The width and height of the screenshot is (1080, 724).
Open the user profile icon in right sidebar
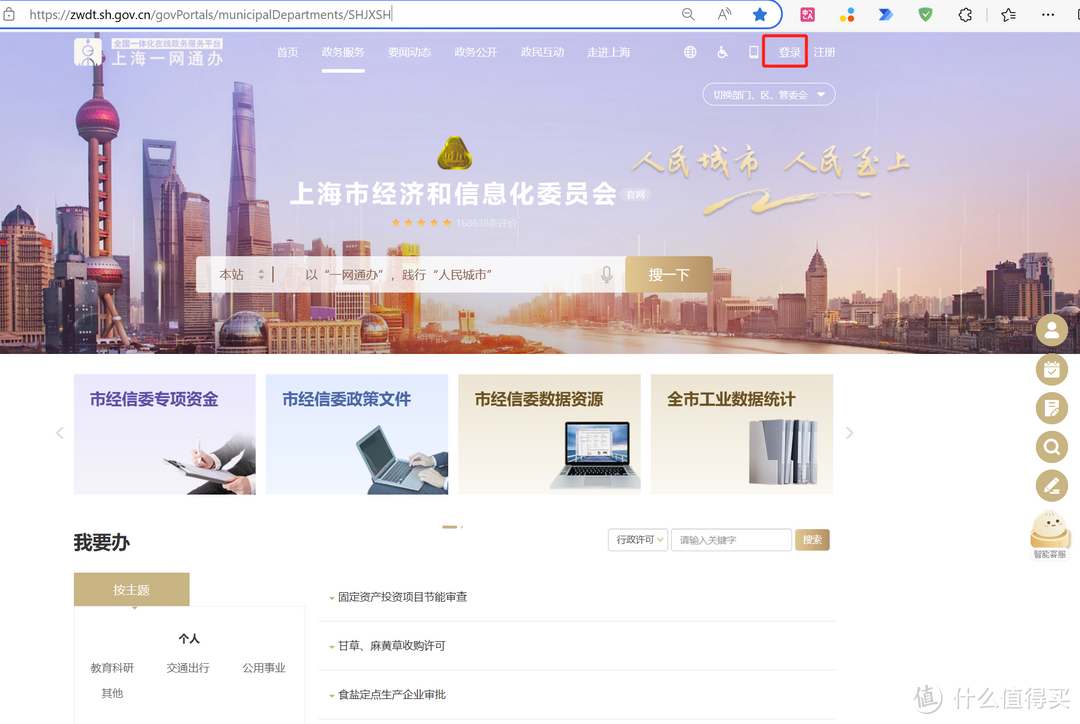1051,330
